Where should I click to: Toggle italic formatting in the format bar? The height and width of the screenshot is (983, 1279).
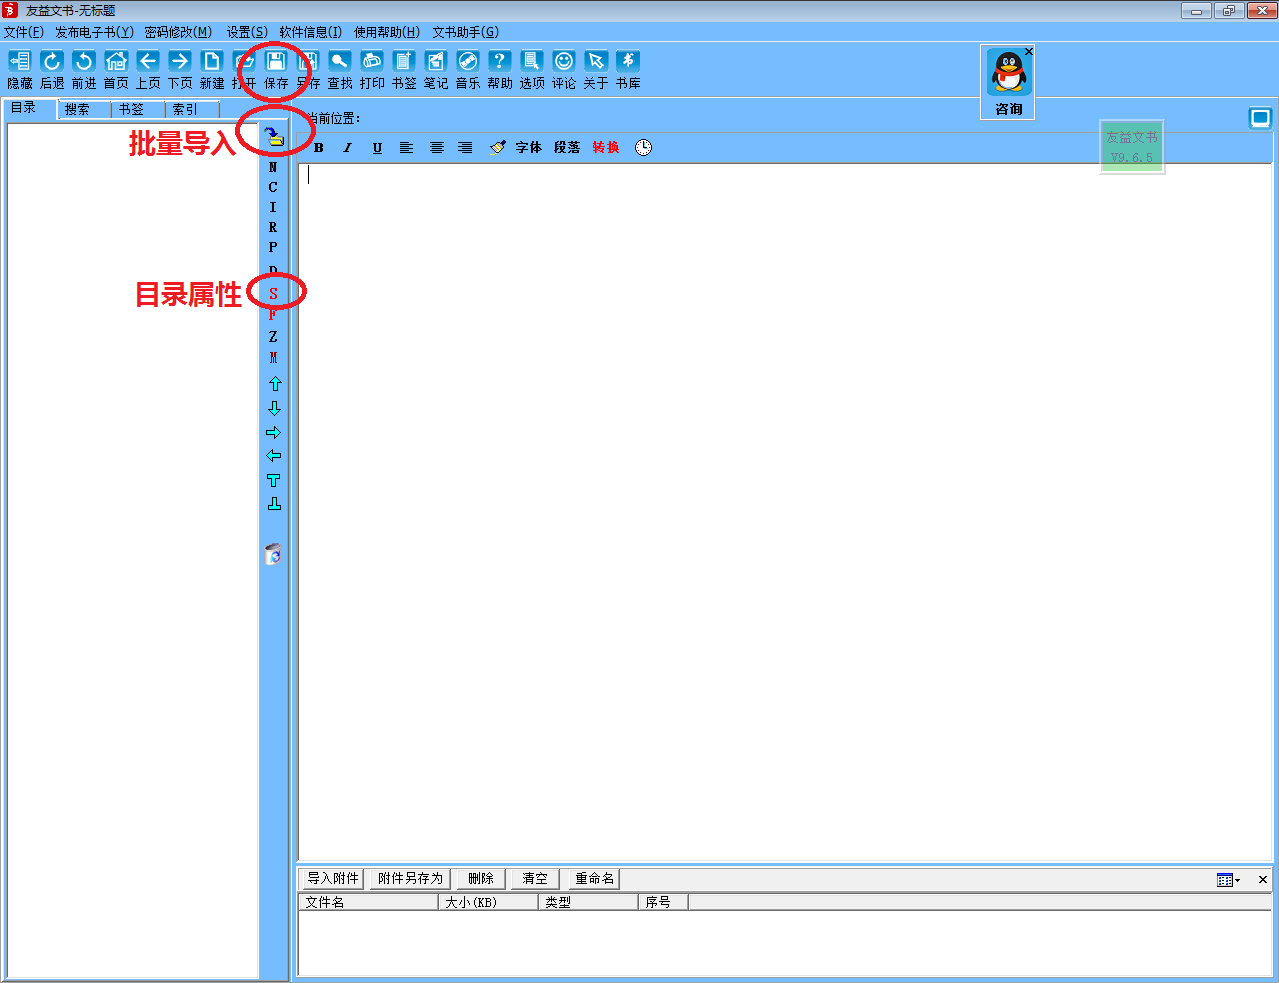click(347, 148)
